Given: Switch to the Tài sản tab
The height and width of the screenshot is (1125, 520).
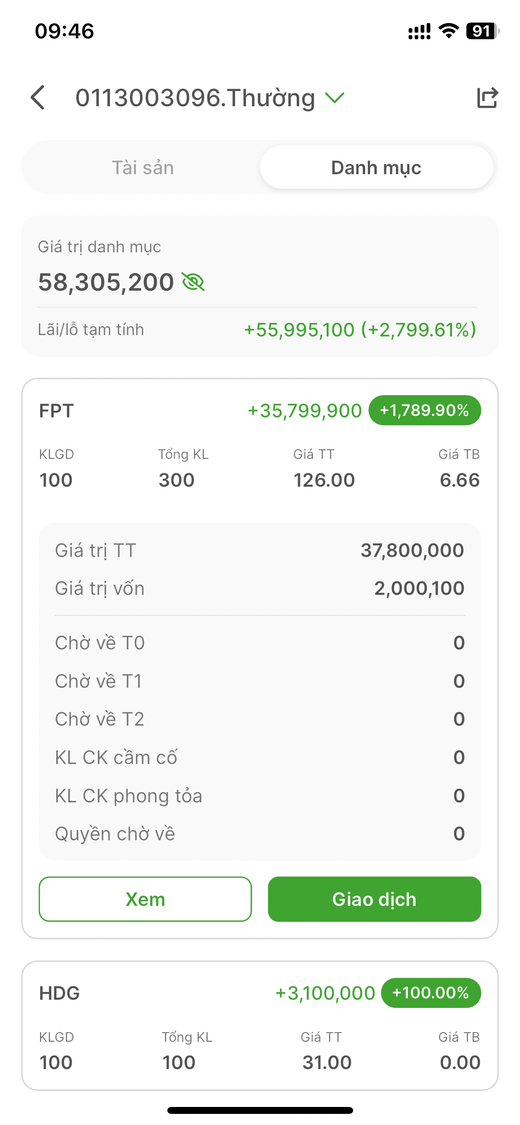Looking at the screenshot, I should pos(143,168).
